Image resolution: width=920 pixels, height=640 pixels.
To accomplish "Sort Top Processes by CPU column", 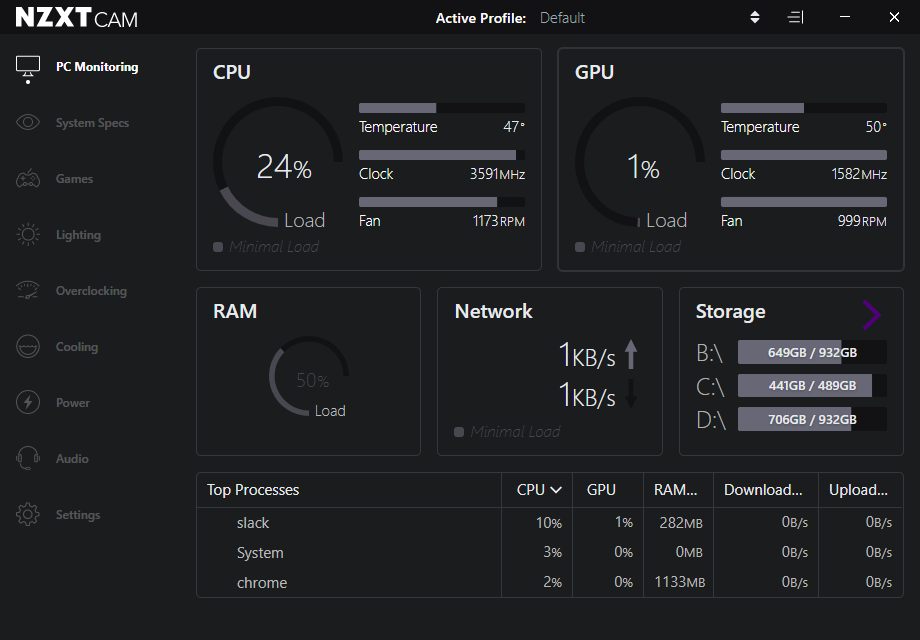I will tap(536, 489).
